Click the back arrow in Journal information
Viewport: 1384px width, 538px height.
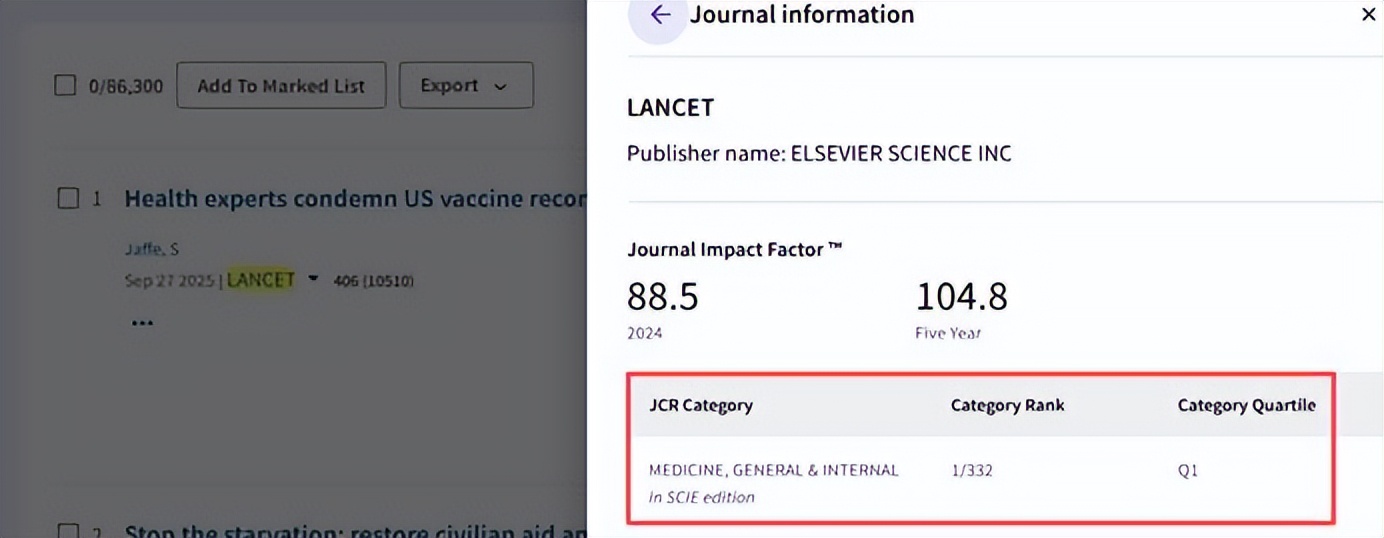tap(659, 15)
